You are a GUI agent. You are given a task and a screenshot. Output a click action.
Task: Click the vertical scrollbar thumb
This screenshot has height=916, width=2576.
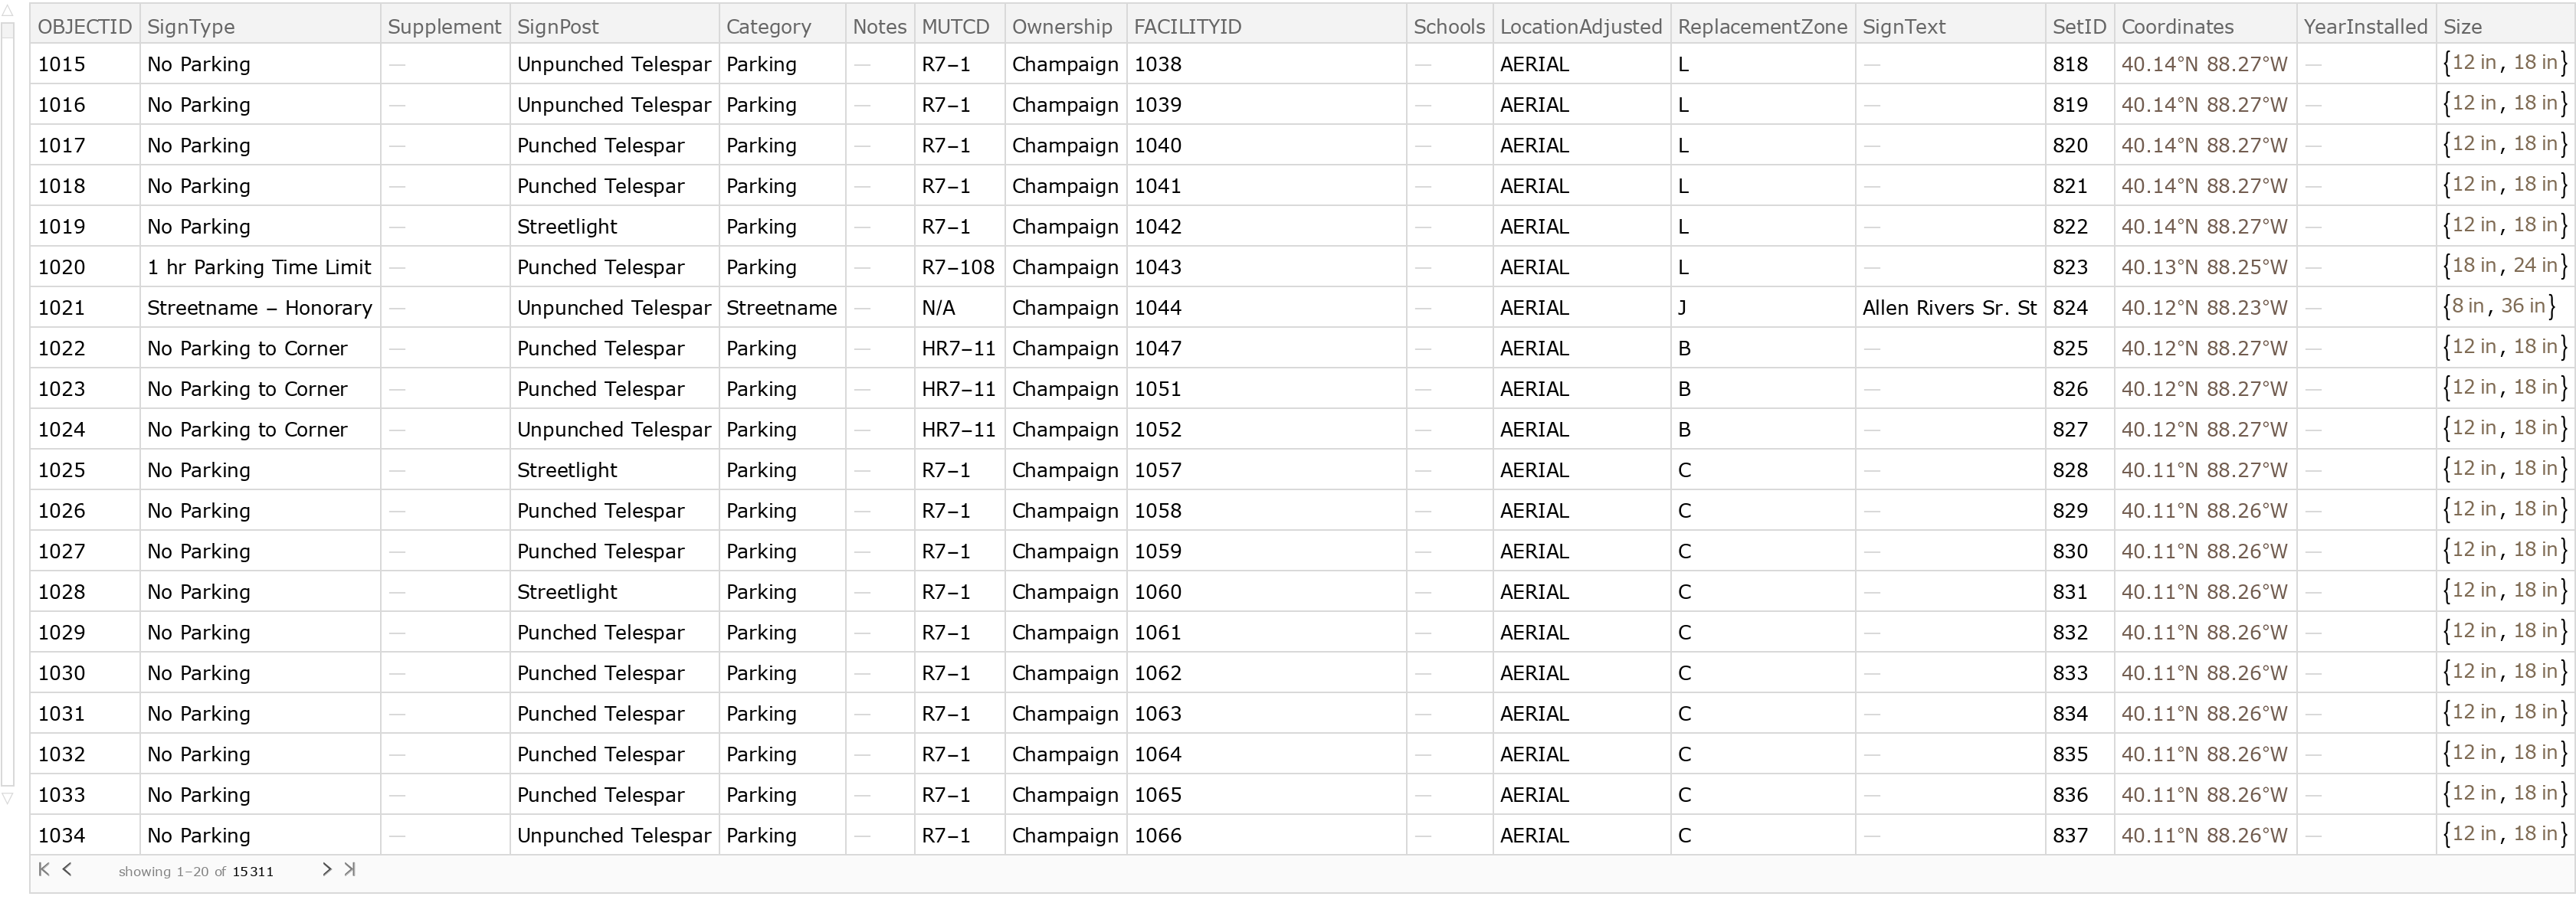click(x=7, y=400)
